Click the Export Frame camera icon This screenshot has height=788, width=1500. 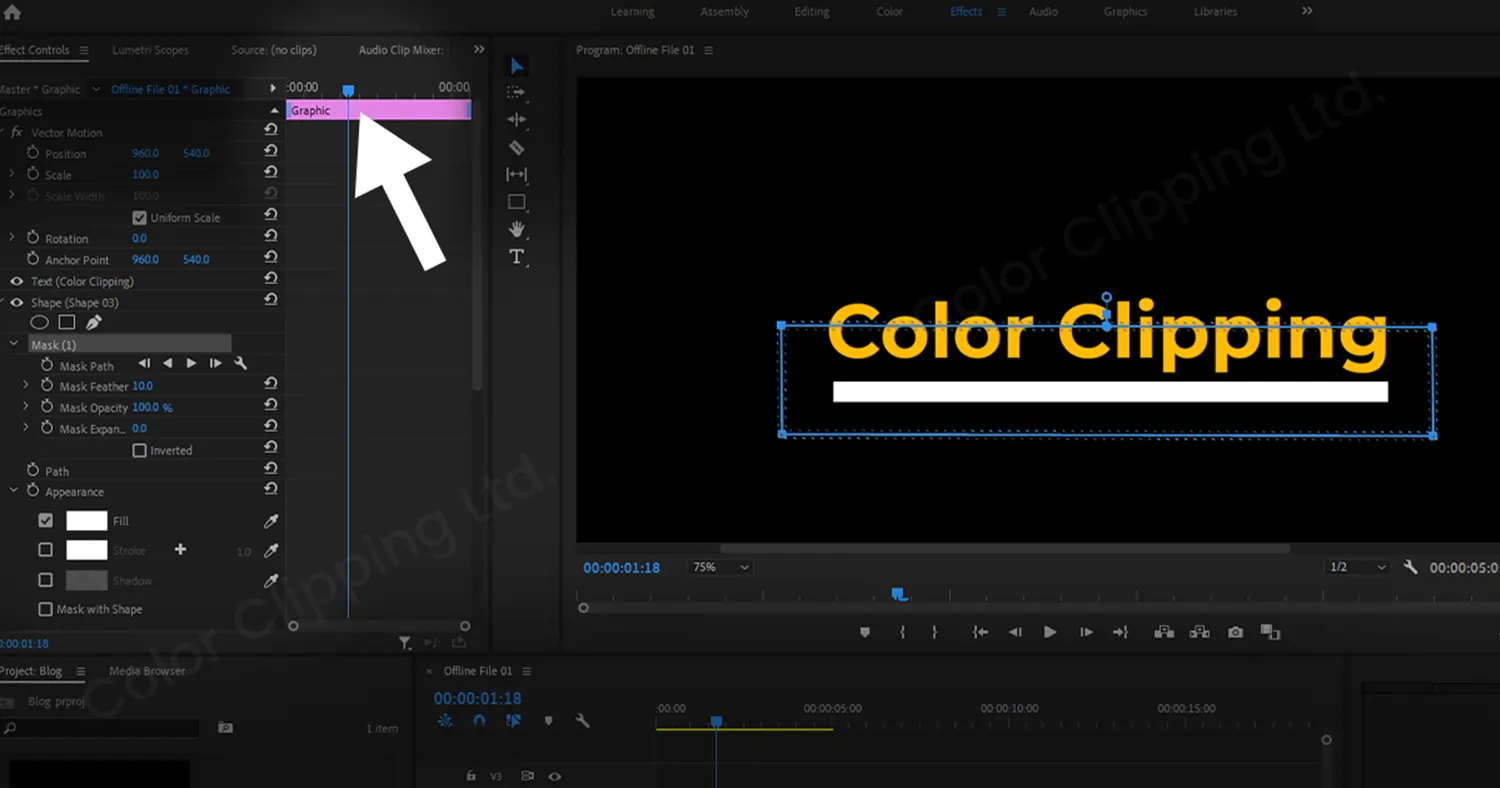click(1235, 631)
